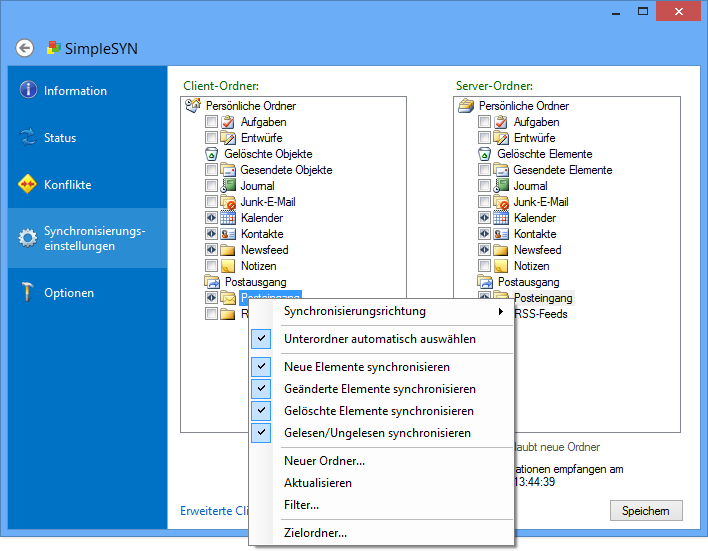Viewport: 708px width, 551px height.
Task: Click the Speichern button
Action: pos(646,511)
